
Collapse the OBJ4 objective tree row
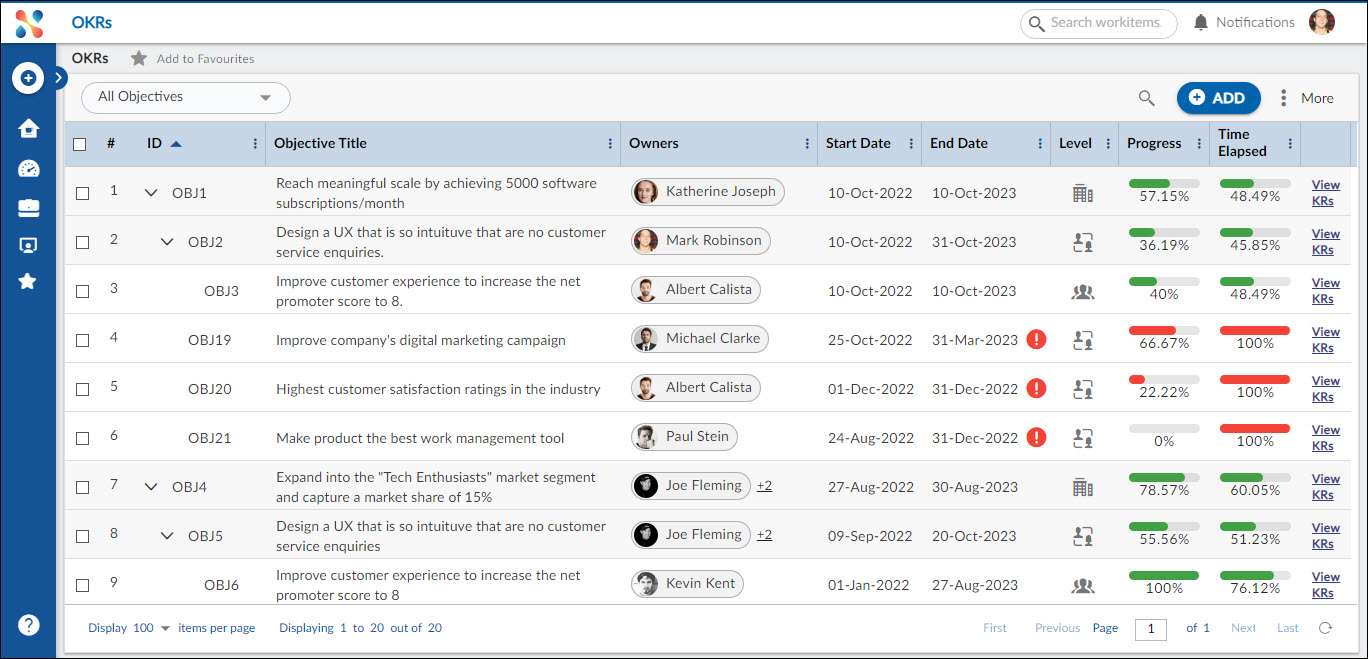pyautogui.click(x=151, y=487)
